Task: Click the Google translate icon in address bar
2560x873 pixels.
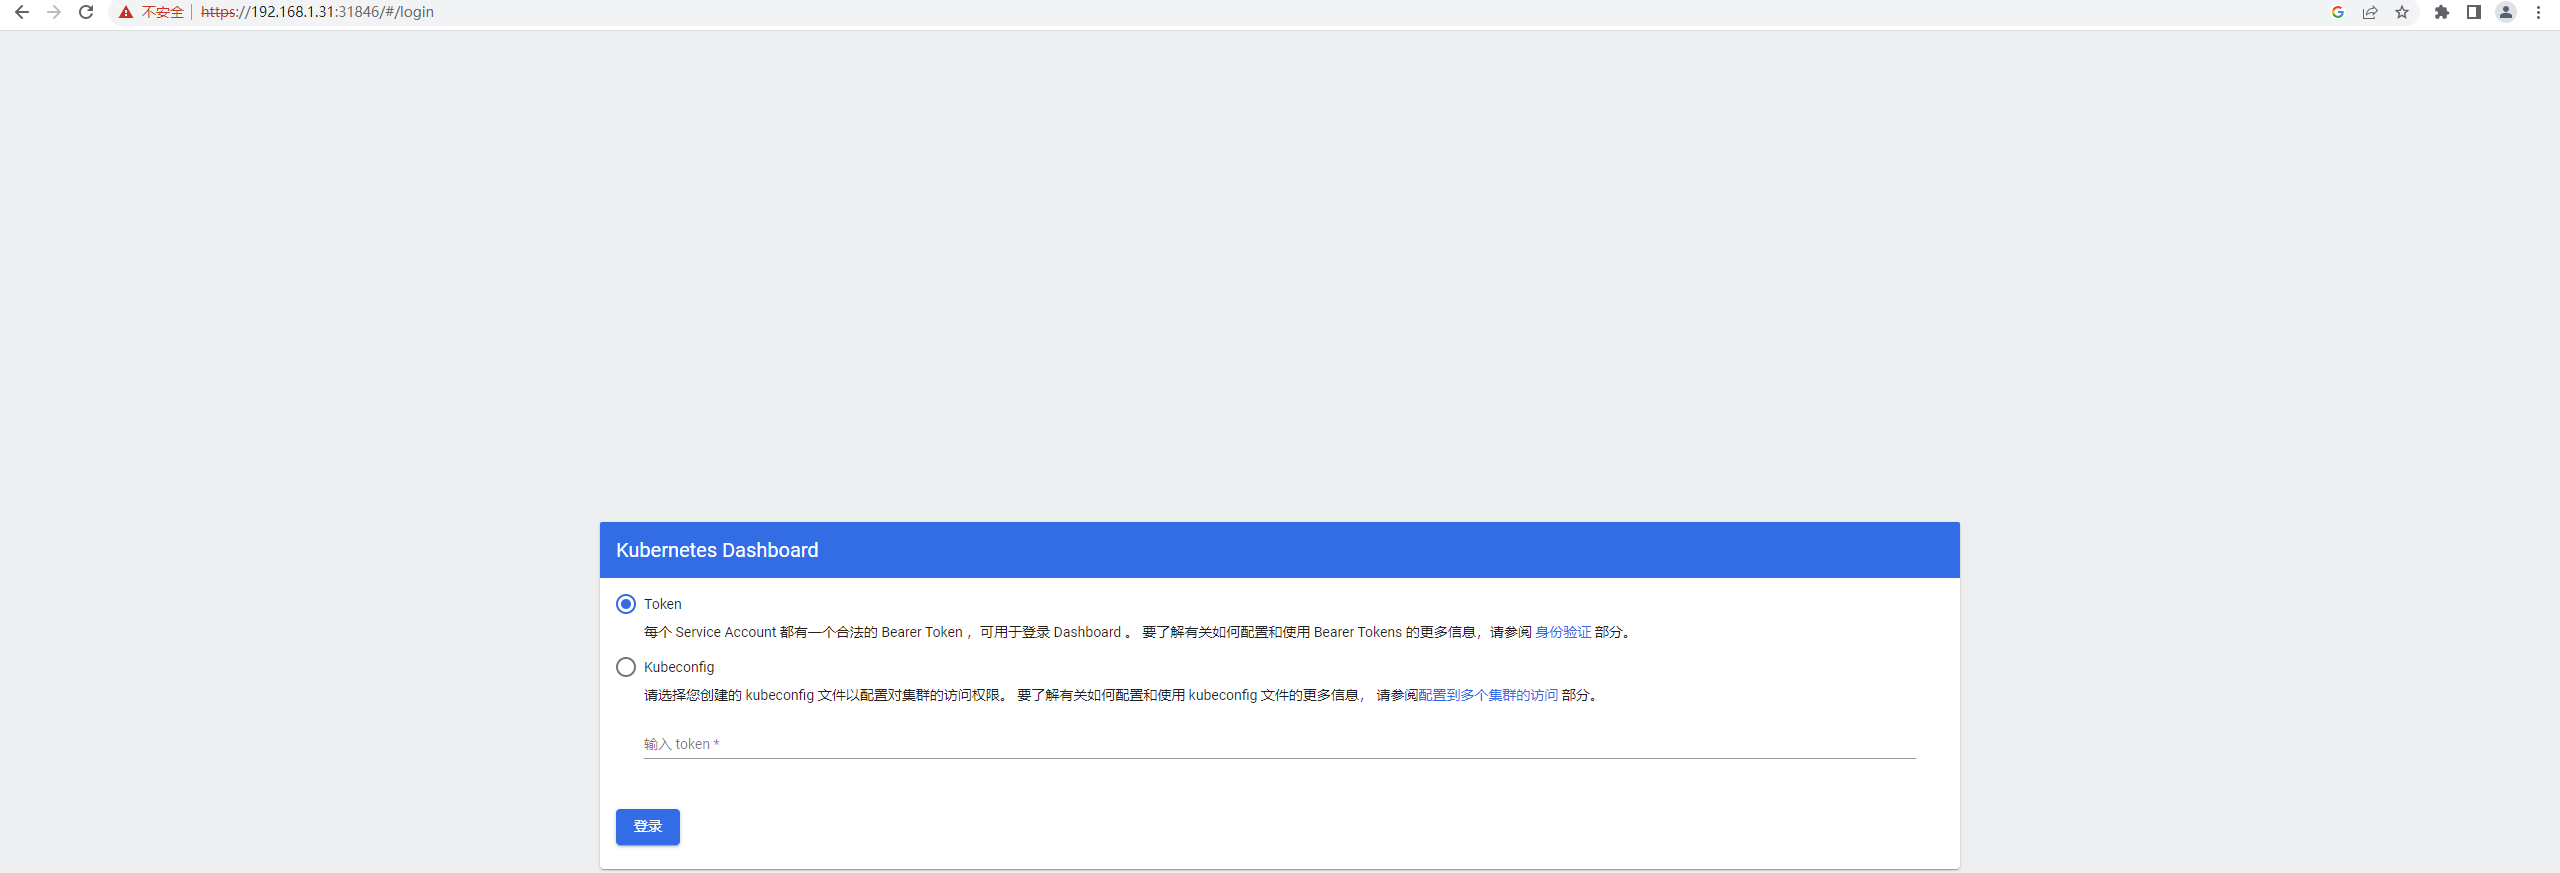Action: pos(2338,12)
